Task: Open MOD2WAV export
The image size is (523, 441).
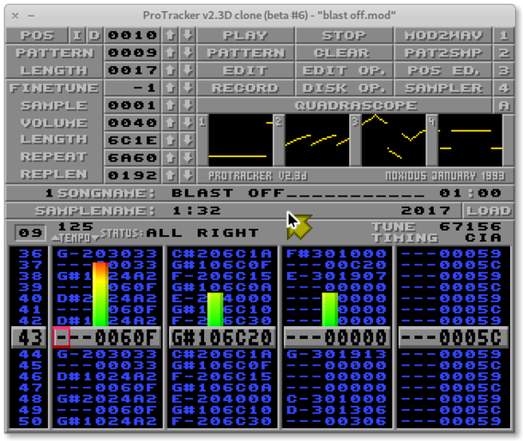Action: [443, 35]
